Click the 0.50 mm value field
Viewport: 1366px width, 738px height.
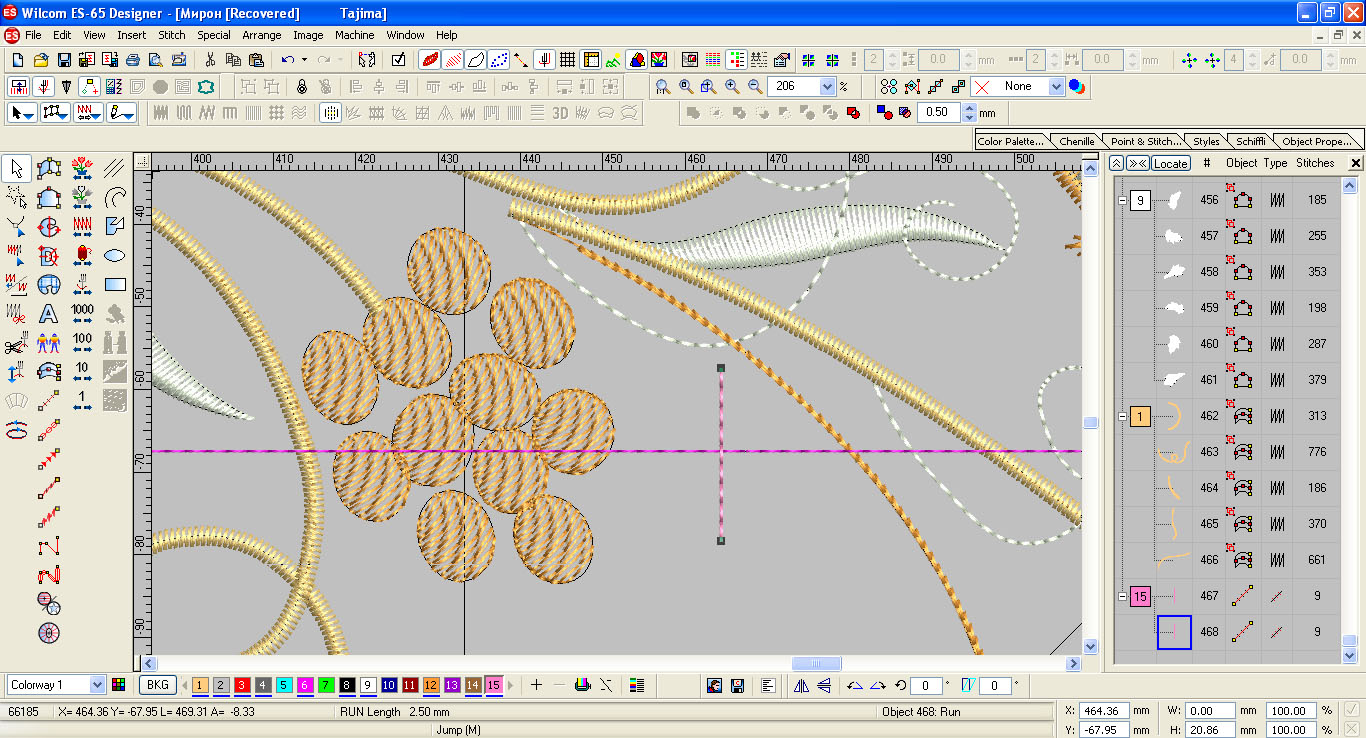click(x=939, y=113)
